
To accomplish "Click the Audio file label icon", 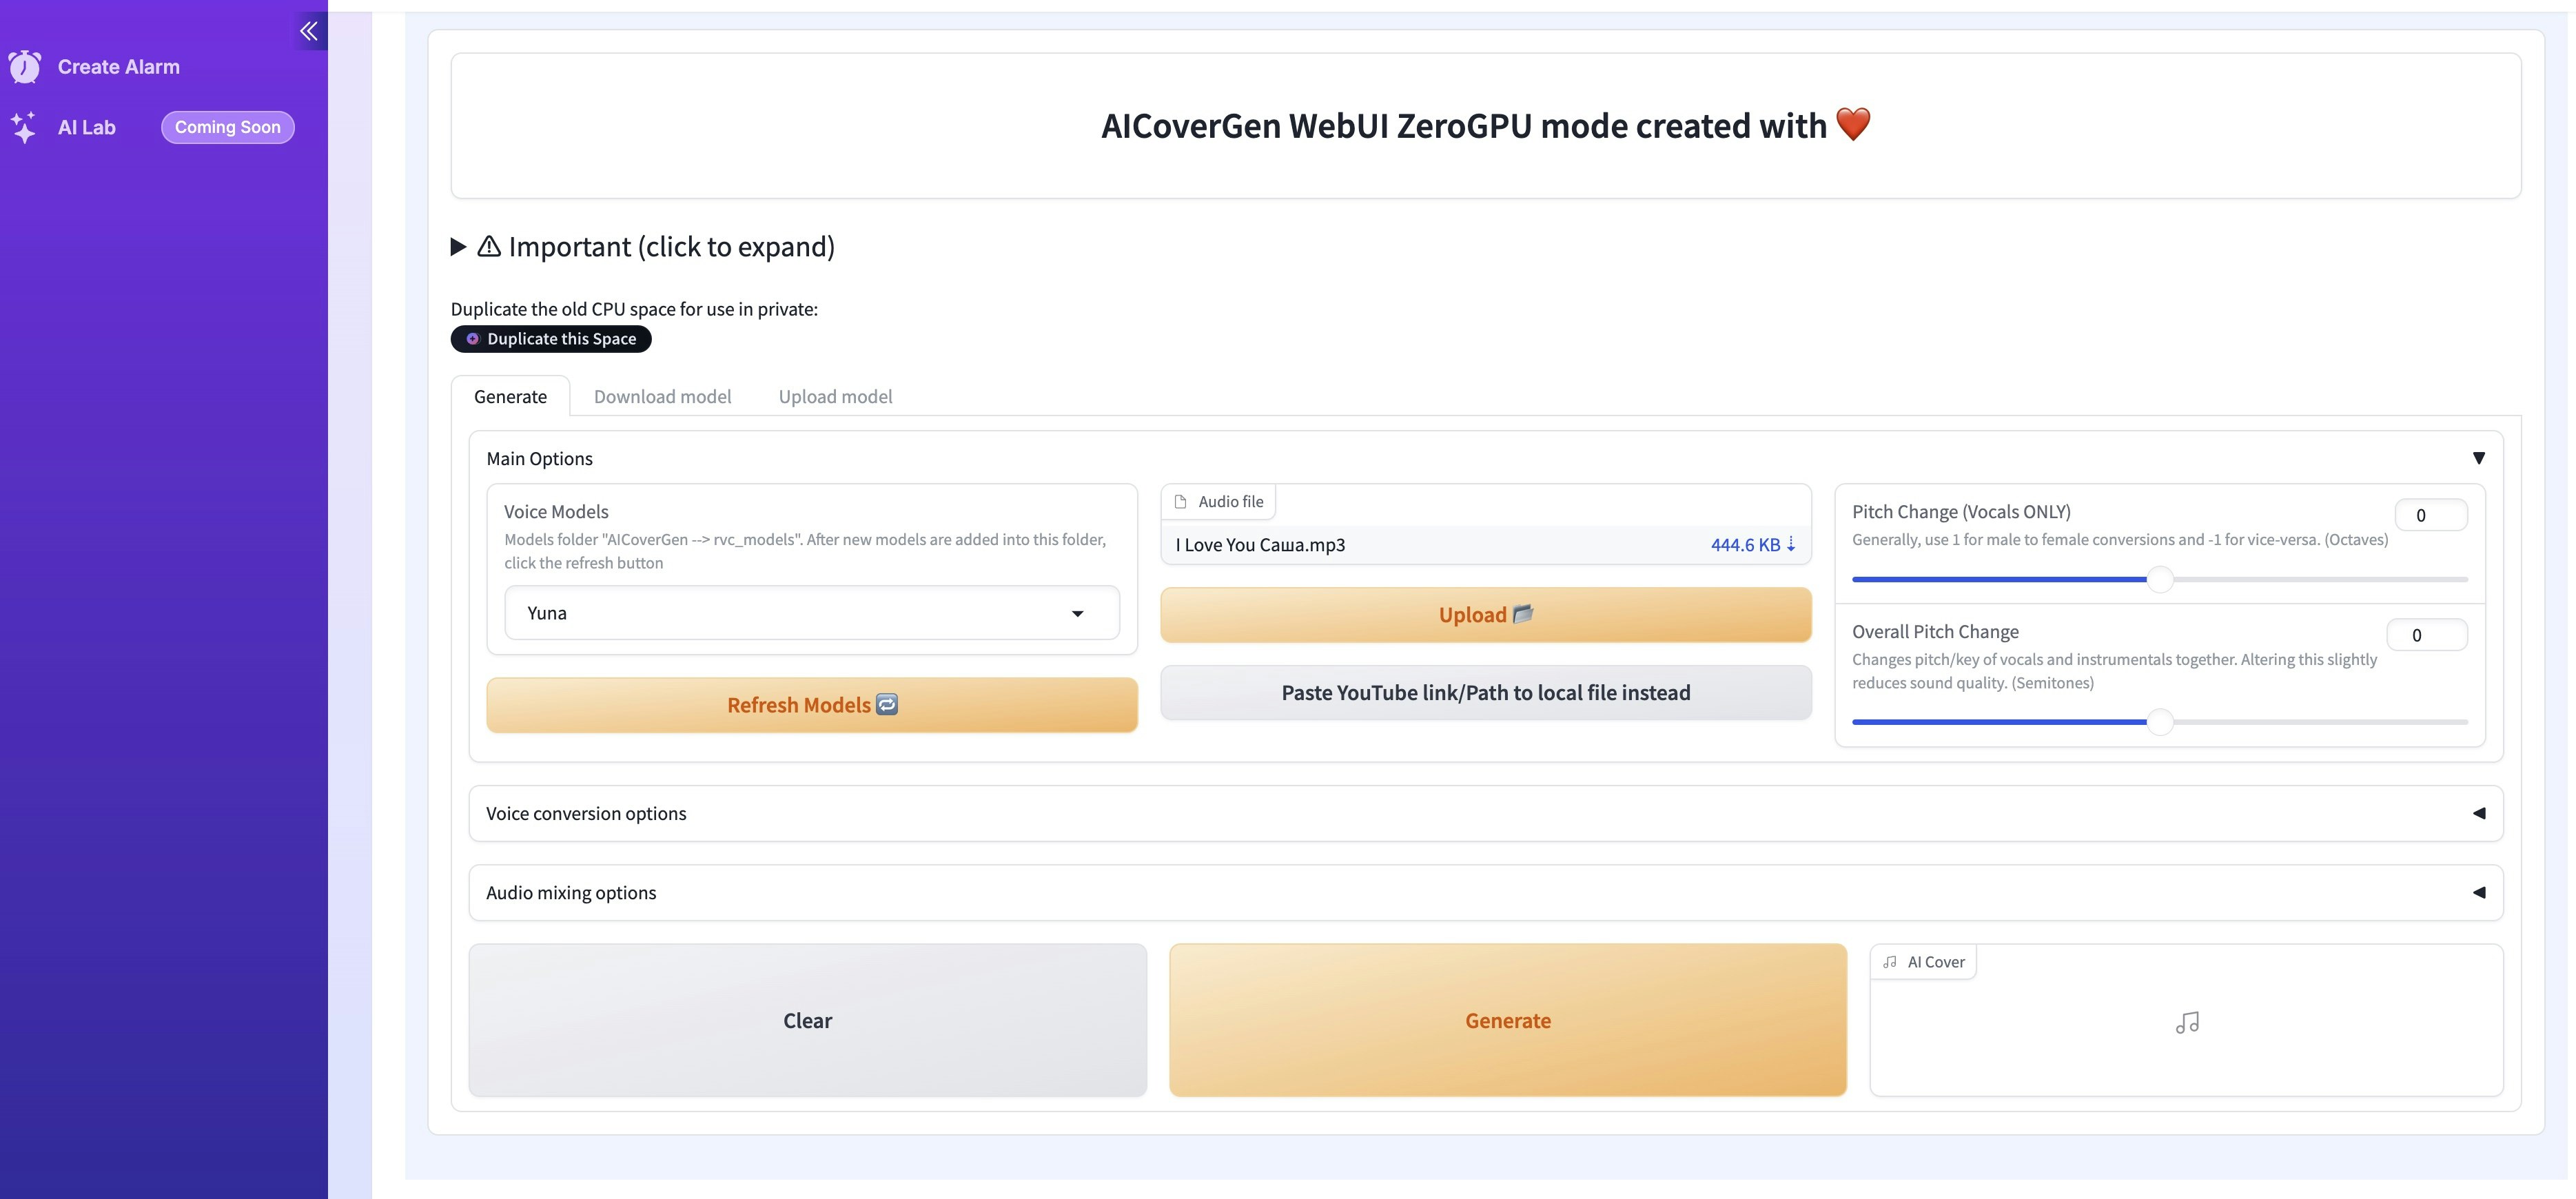I will pyautogui.click(x=1180, y=502).
